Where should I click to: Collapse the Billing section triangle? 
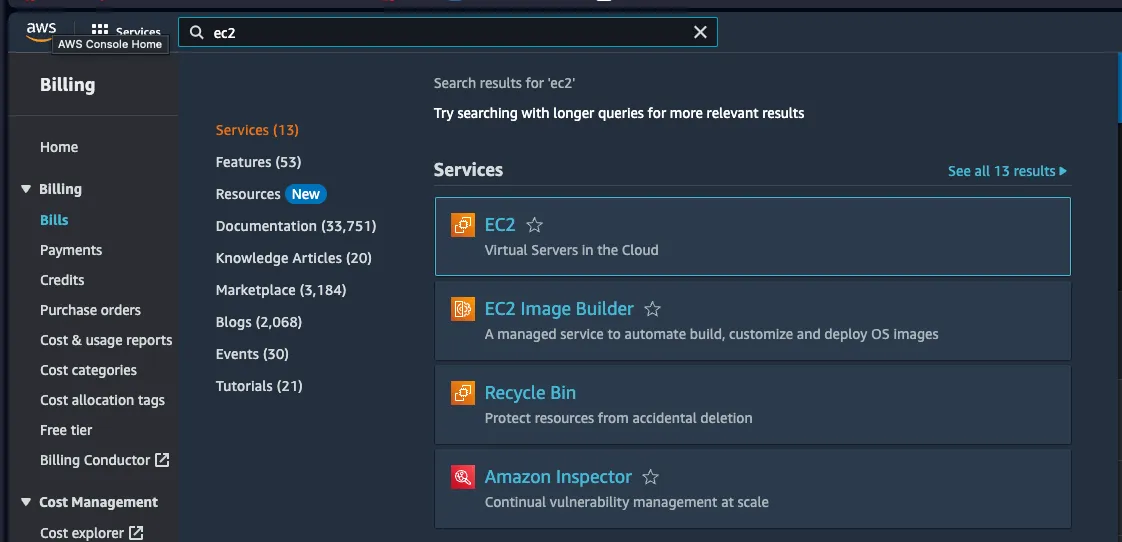[26, 189]
